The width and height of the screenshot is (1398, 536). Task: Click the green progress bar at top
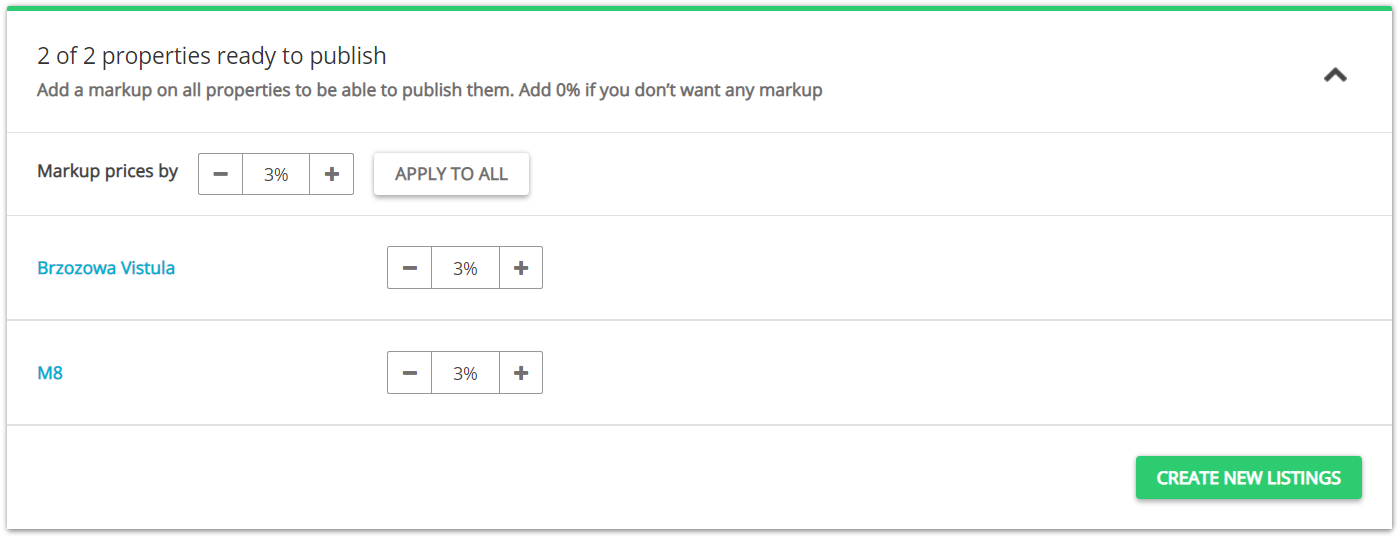[699, 8]
